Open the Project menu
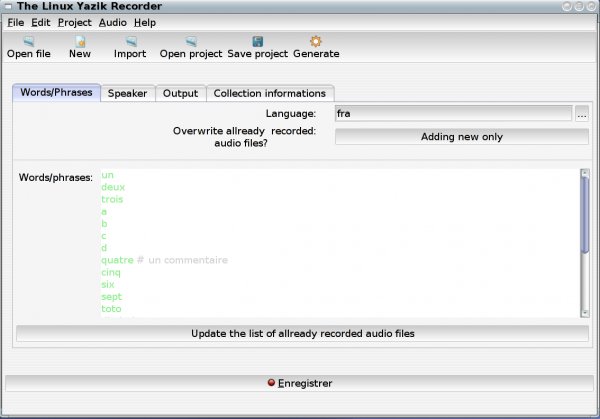600x419 pixels. pos(75,23)
